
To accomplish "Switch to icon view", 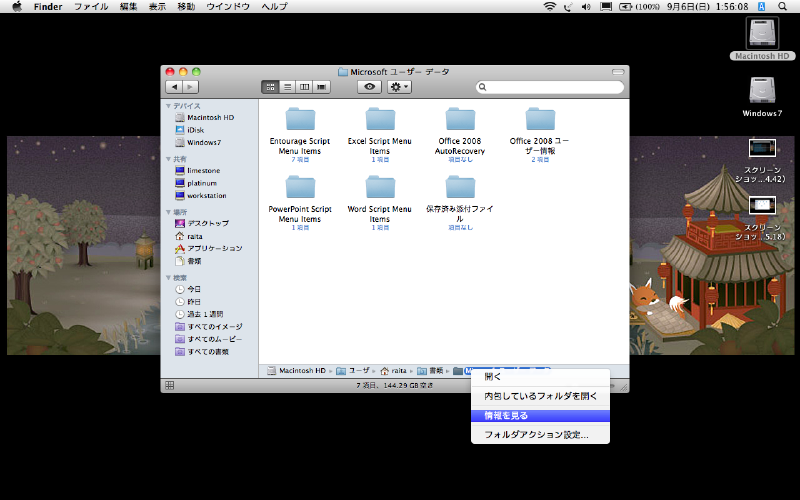I will click(x=270, y=87).
